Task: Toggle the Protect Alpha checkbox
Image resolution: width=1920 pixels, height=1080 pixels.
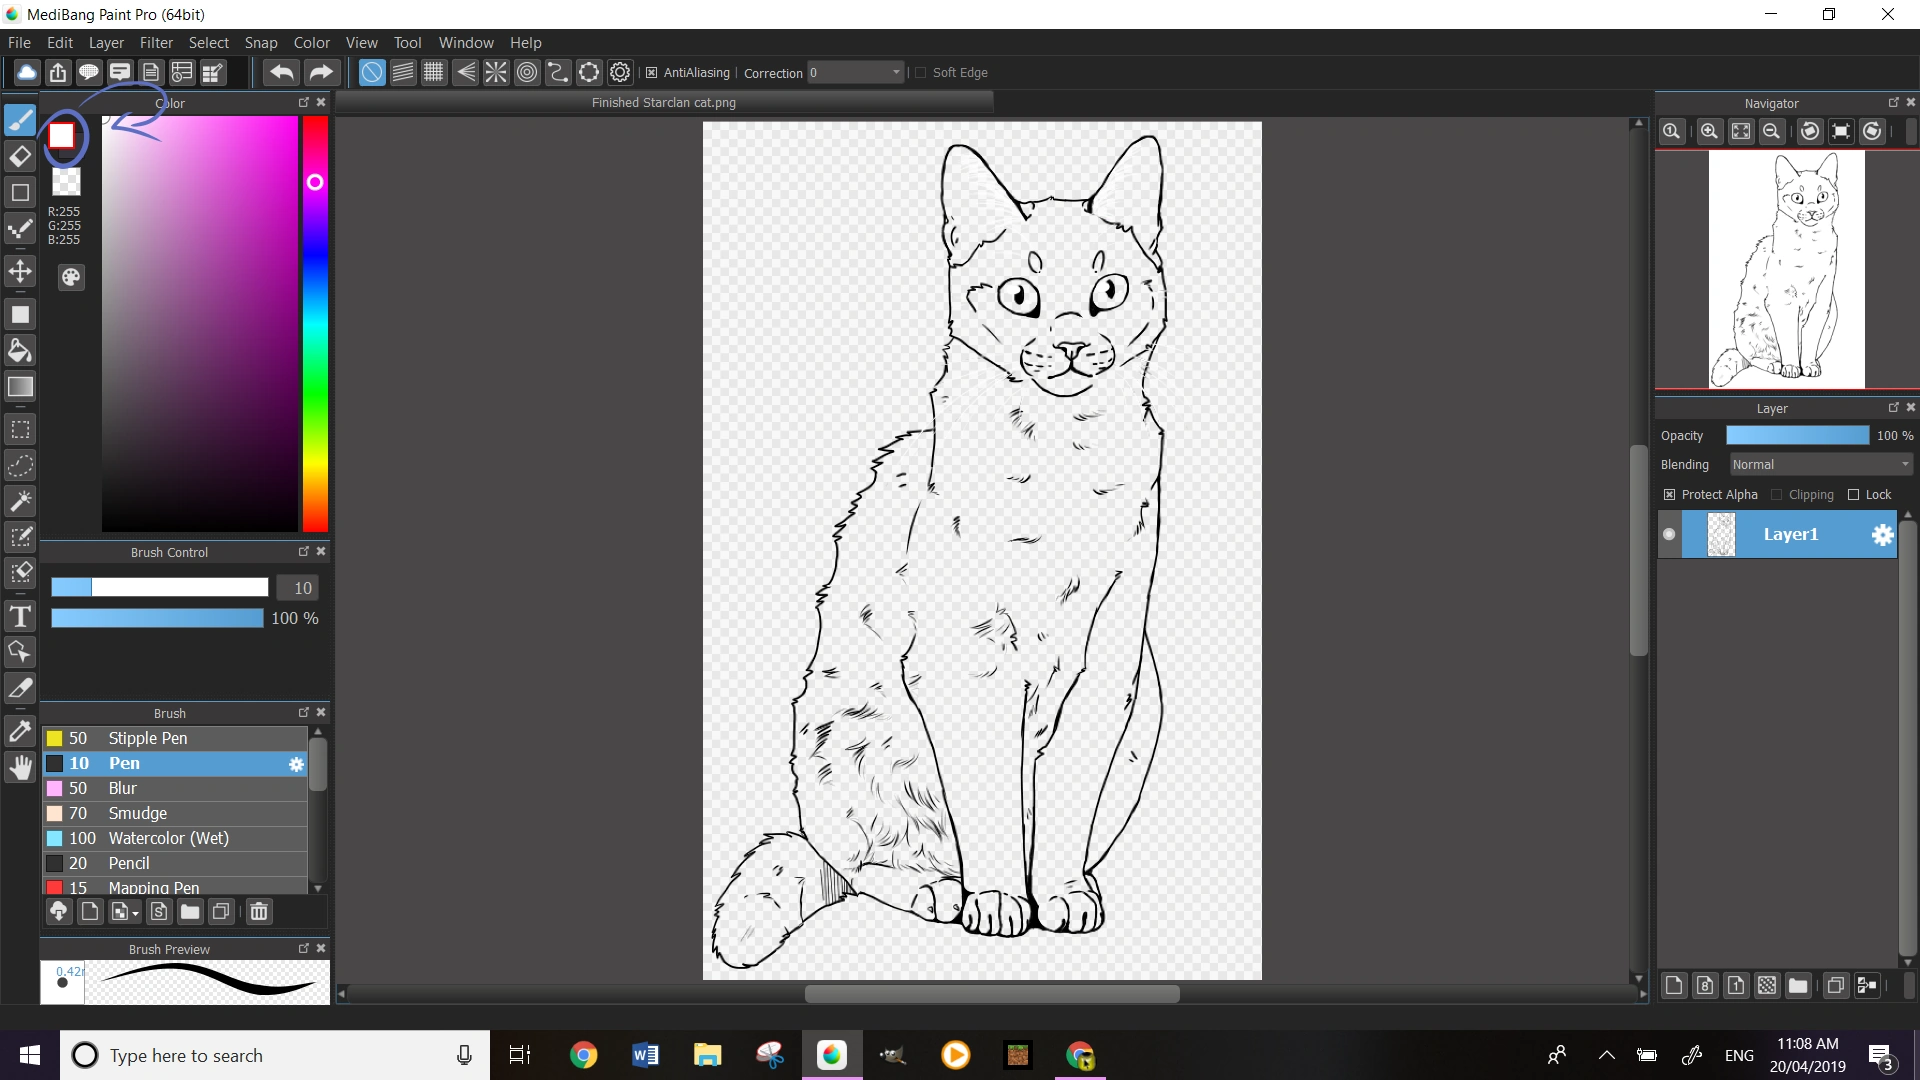Action: (x=1669, y=495)
